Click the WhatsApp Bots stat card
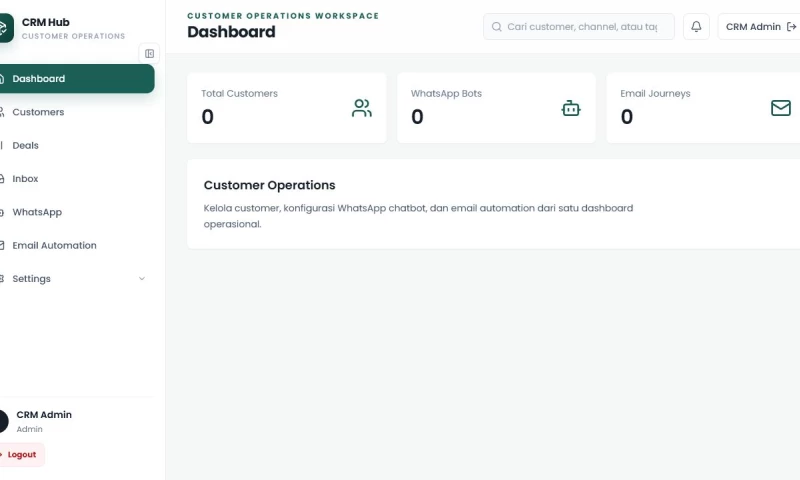Image resolution: width=800 pixels, height=480 pixels. [496, 108]
